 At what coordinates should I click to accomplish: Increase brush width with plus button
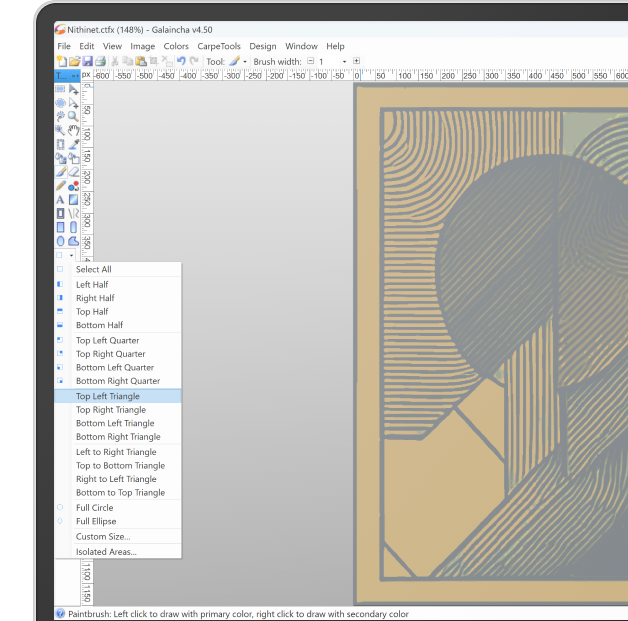[x=355, y=61]
